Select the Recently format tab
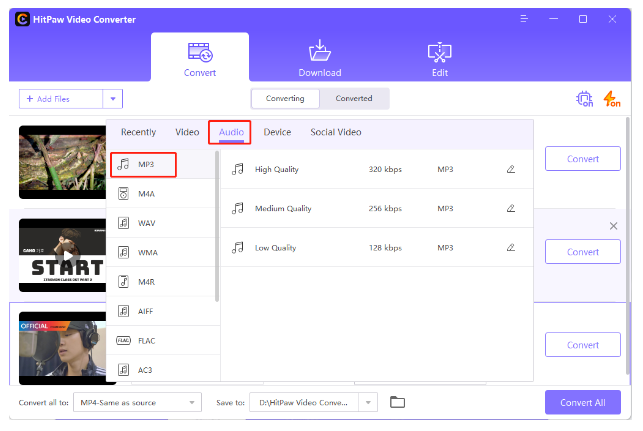 tap(138, 132)
